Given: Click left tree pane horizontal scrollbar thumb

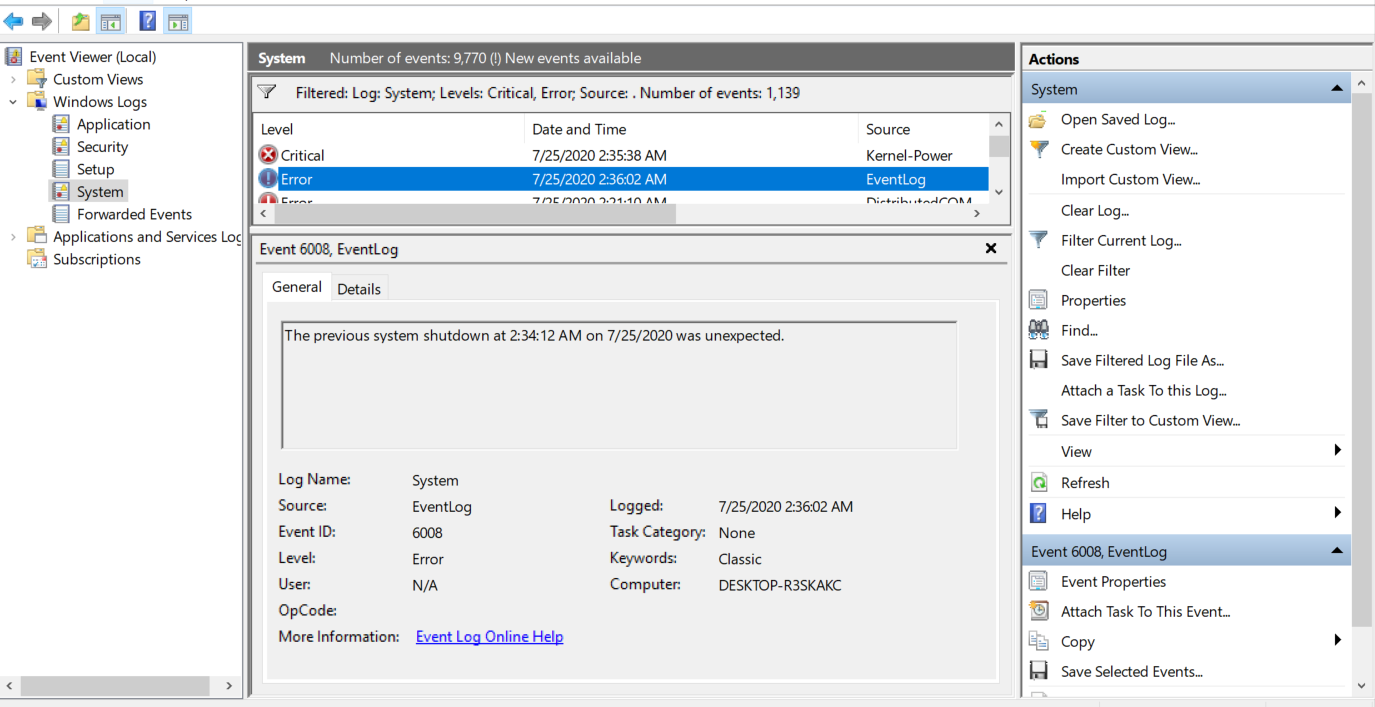Looking at the screenshot, I should point(115,686).
